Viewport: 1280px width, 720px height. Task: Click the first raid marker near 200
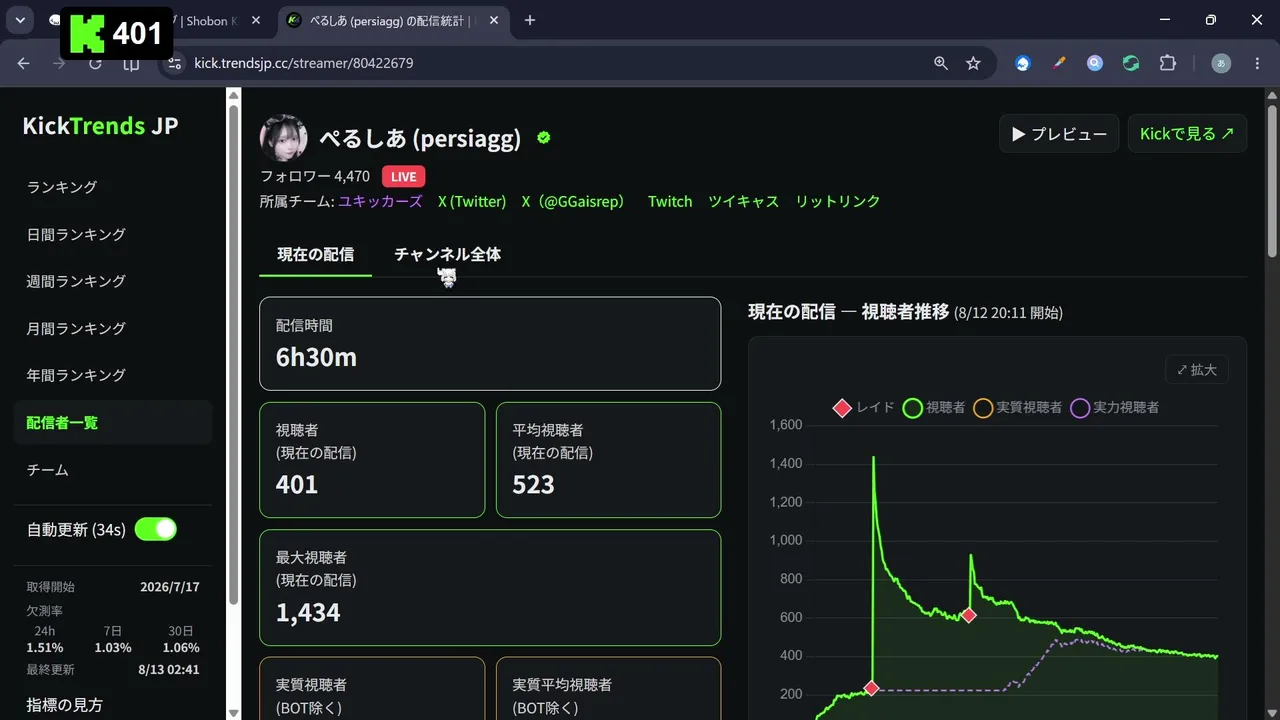[872, 688]
